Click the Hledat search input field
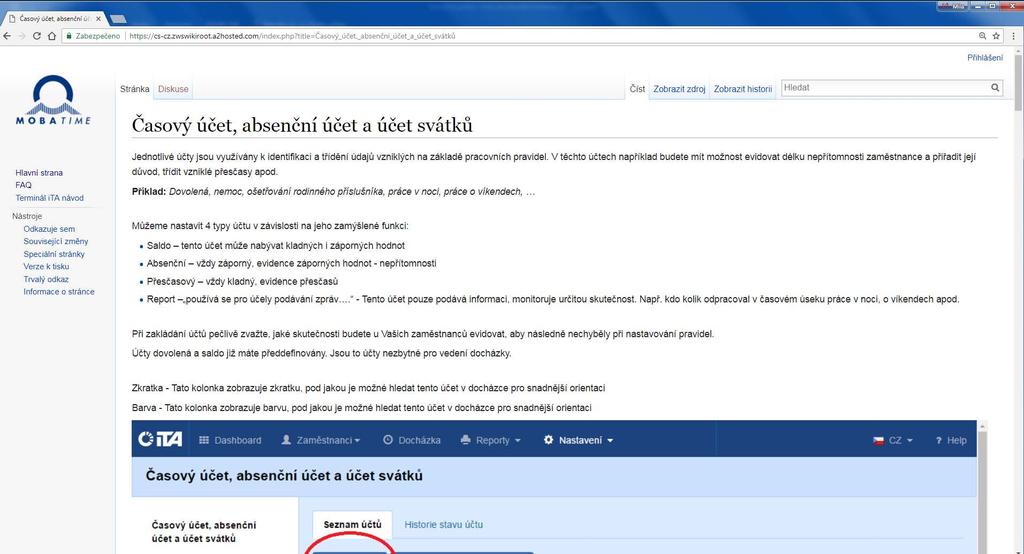1024x554 pixels. click(x=885, y=88)
